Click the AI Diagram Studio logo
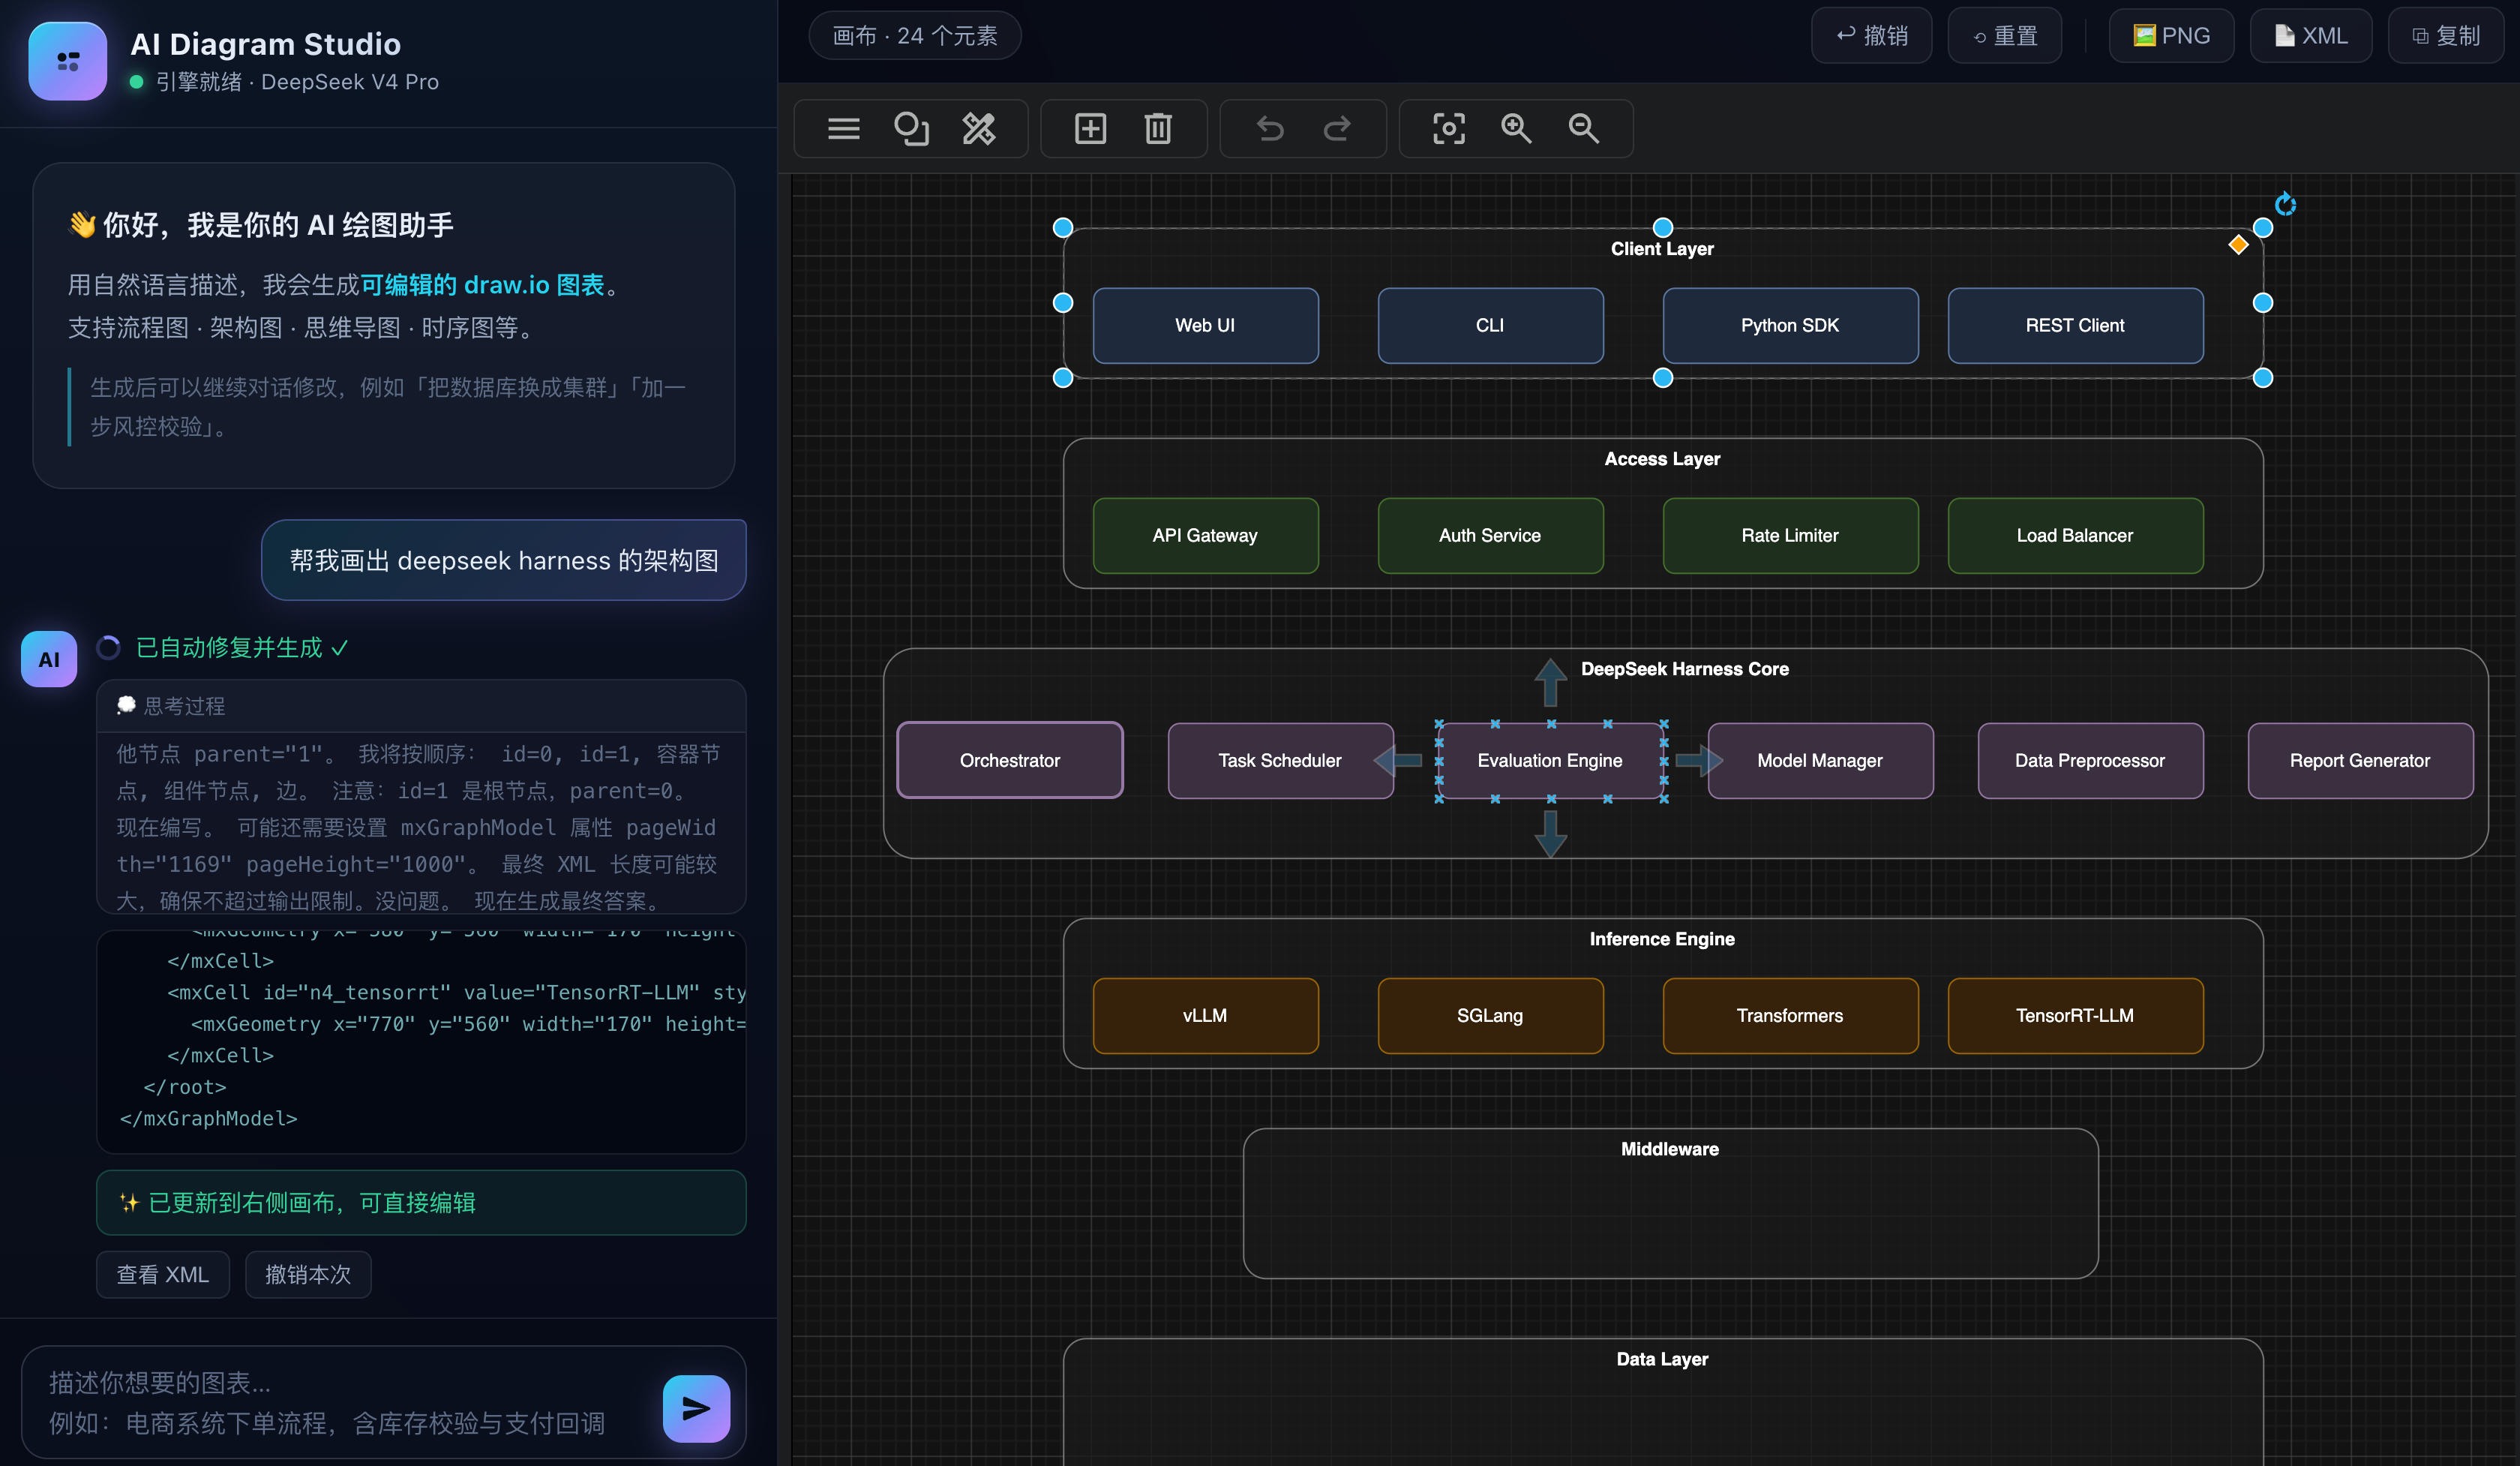The height and width of the screenshot is (1466, 2520). click(68, 61)
